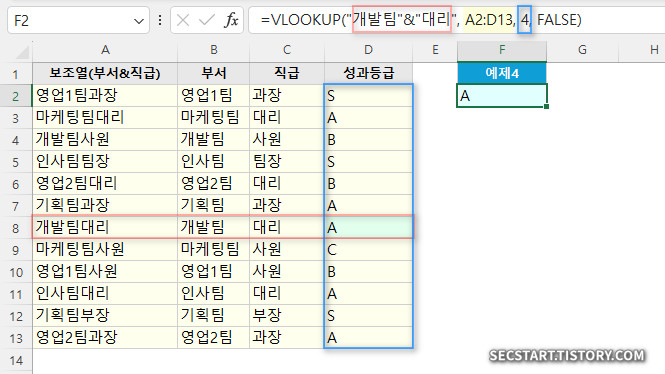Viewport: 665px width, 374px height.
Task: Click inside the VLOOKUP formula bar
Action: 457,20
